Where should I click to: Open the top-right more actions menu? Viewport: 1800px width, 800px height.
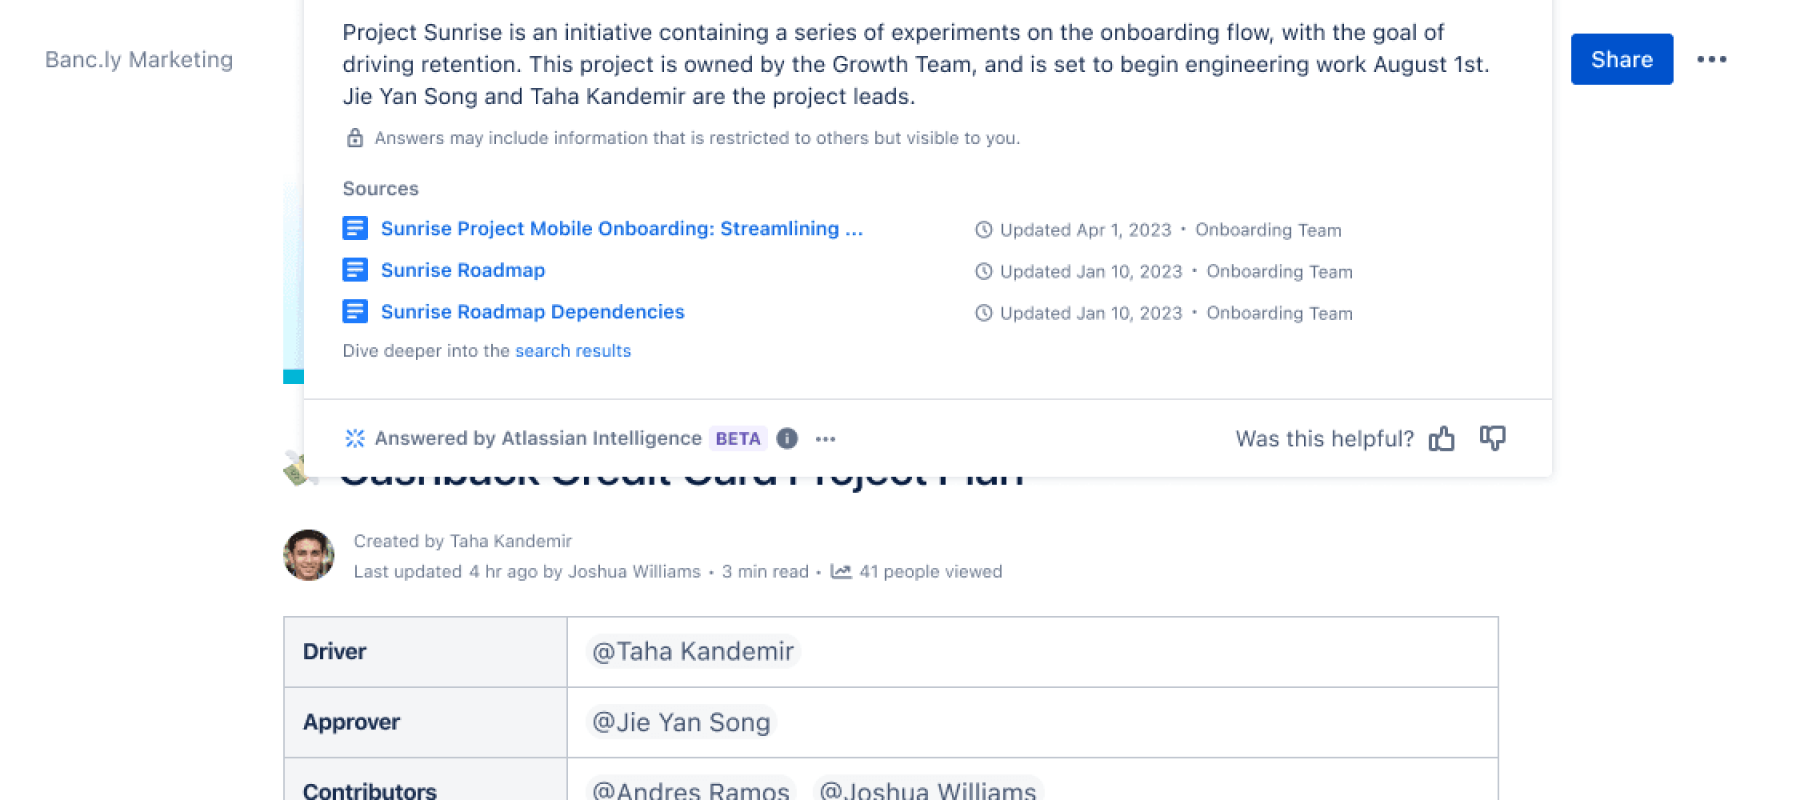[1713, 59]
